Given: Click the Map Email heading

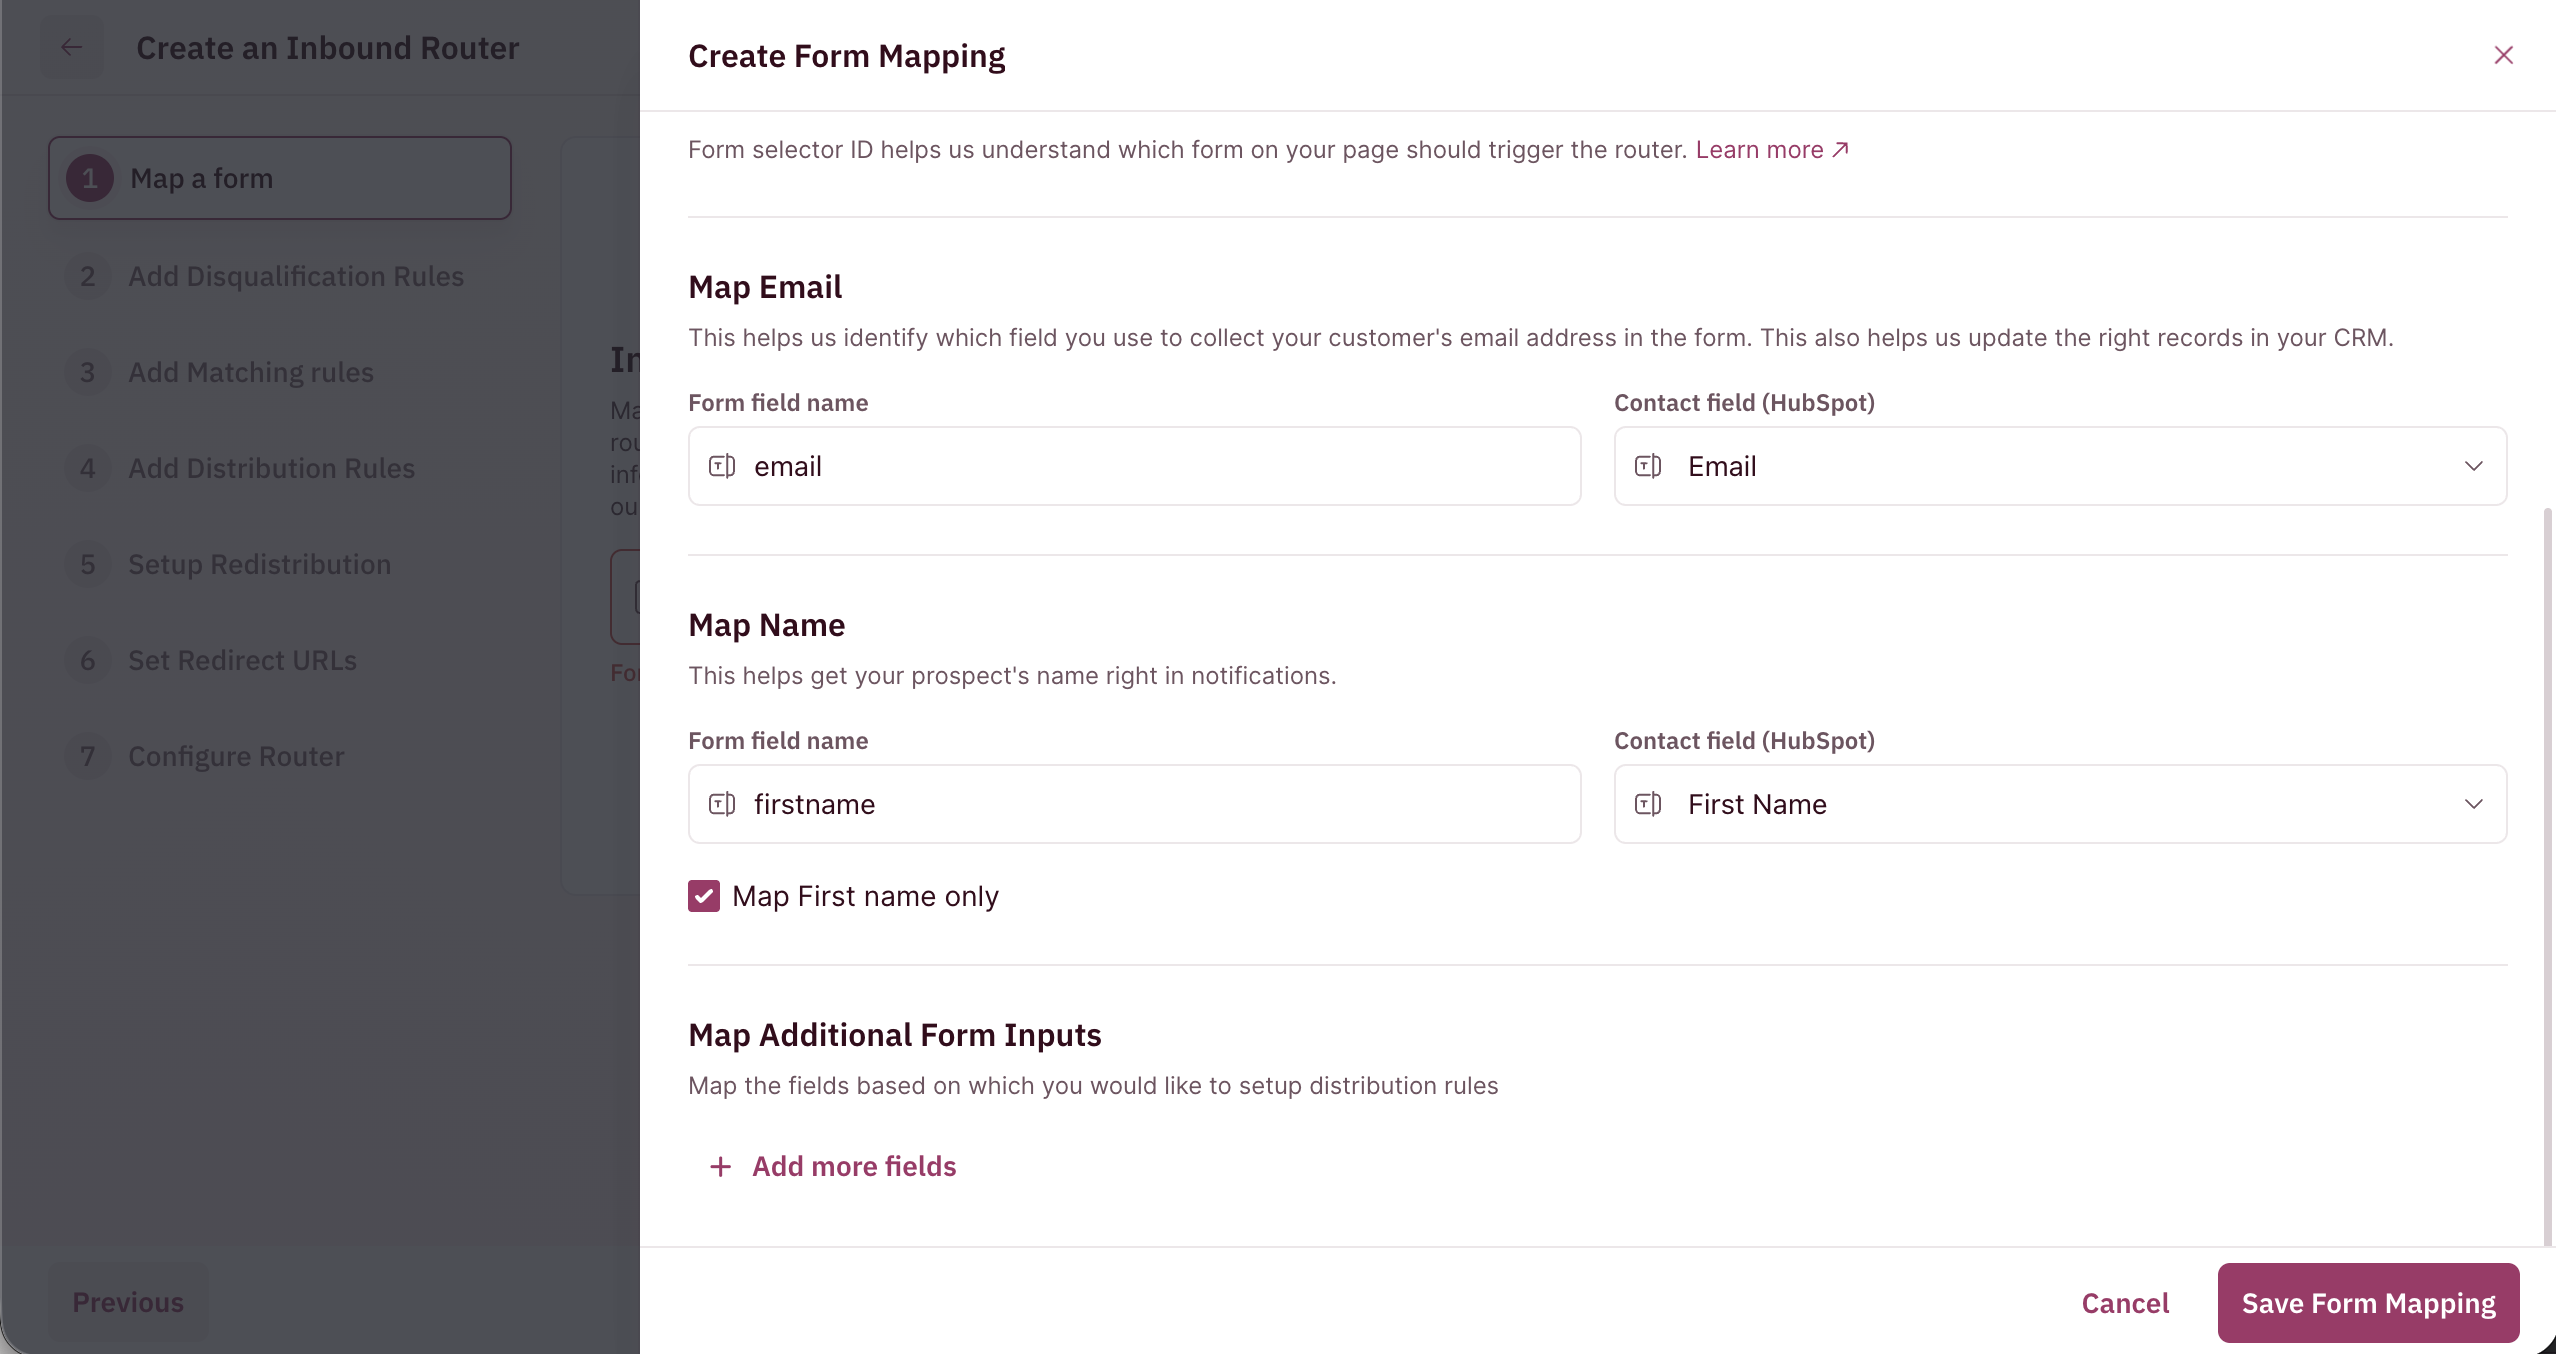Looking at the screenshot, I should (765, 287).
